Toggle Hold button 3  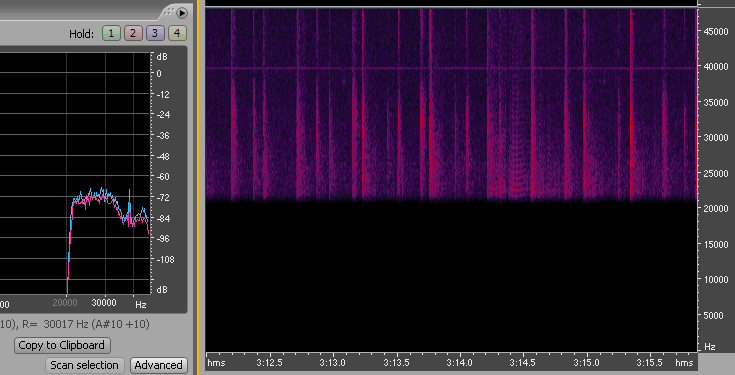tap(155, 33)
